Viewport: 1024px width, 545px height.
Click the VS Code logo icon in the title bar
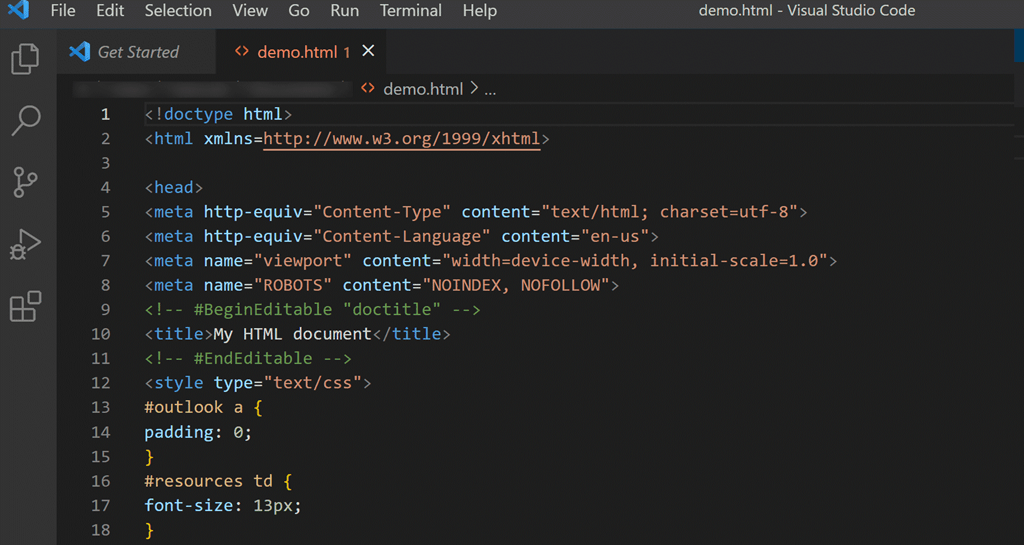(x=18, y=10)
